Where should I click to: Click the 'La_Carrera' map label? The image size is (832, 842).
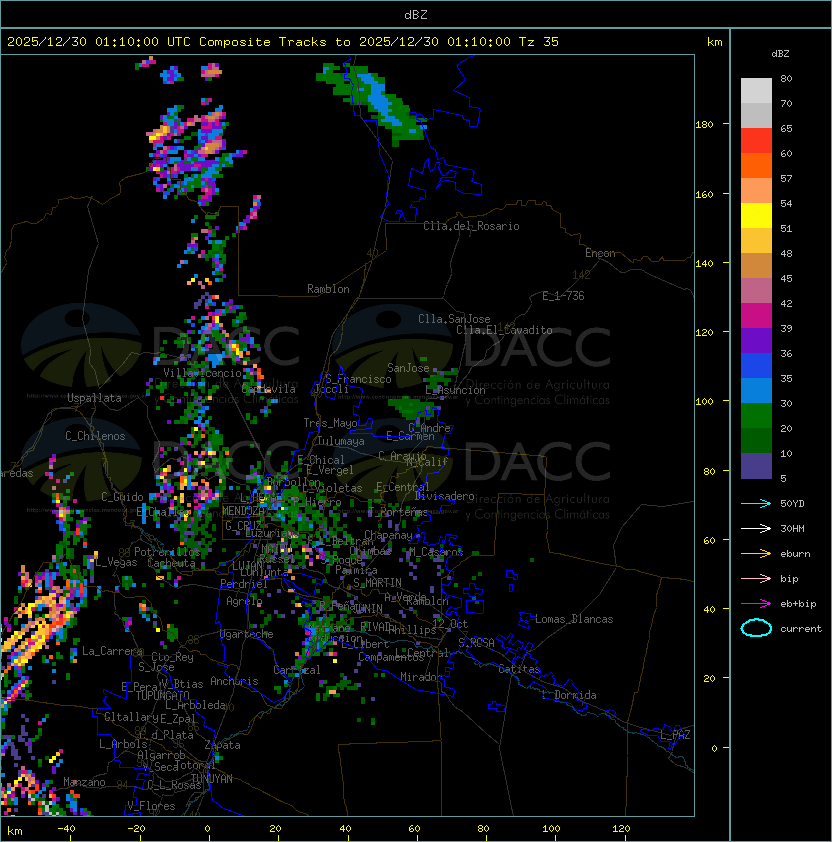coord(112,651)
